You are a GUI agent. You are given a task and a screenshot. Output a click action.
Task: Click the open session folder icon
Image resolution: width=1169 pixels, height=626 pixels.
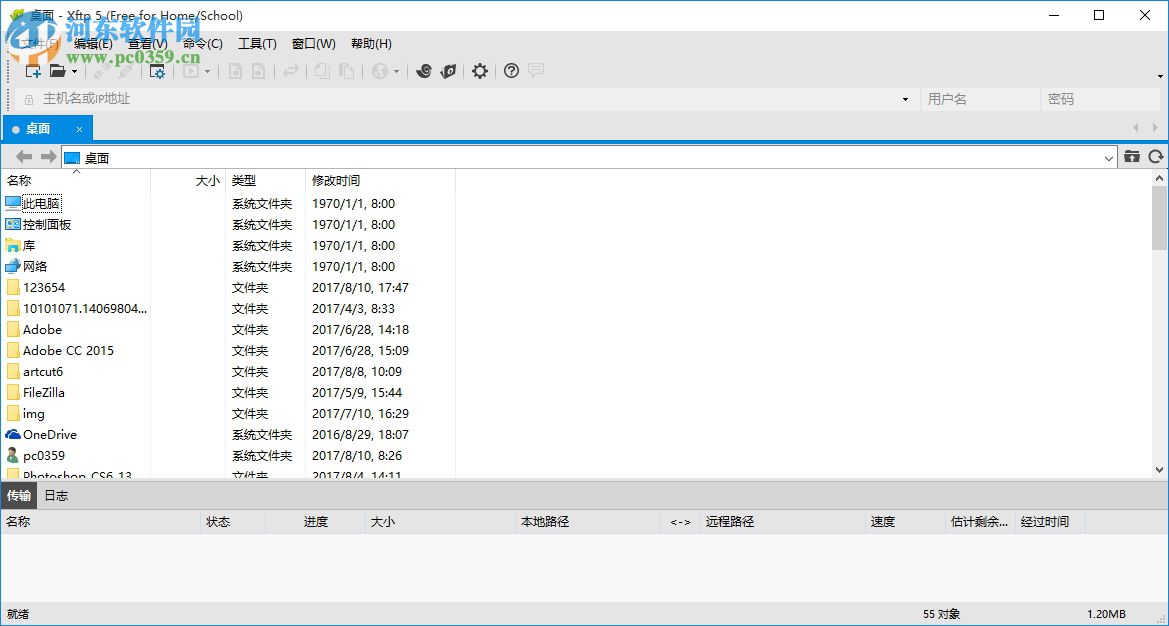pos(57,71)
